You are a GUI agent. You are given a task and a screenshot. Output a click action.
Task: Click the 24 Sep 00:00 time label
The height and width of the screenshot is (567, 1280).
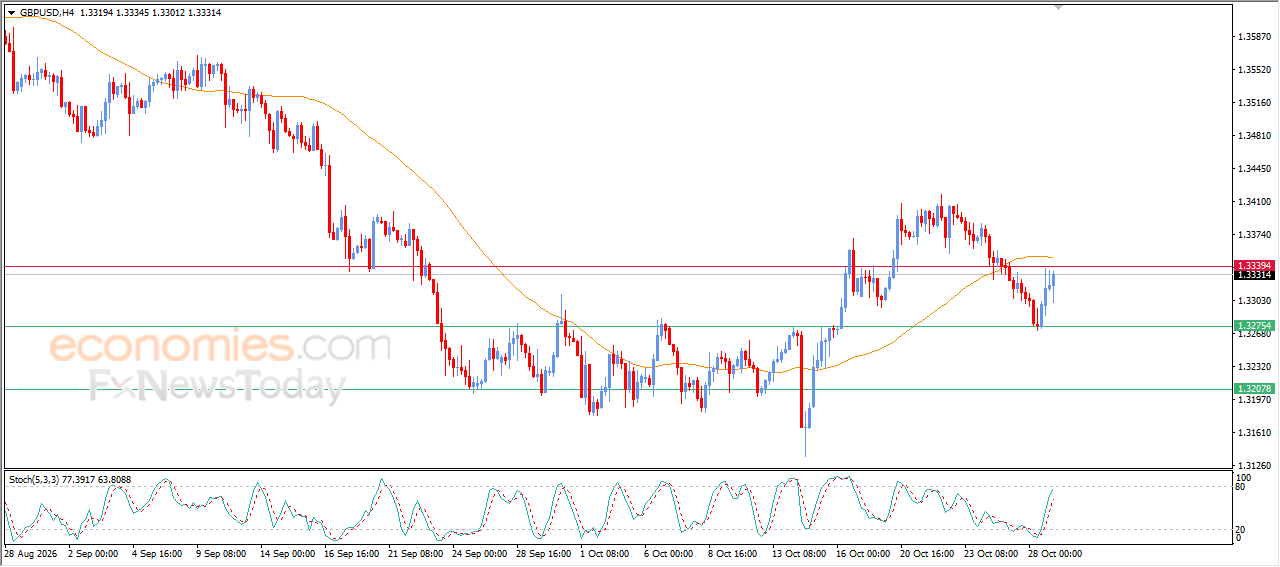click(x=479, y=554)
